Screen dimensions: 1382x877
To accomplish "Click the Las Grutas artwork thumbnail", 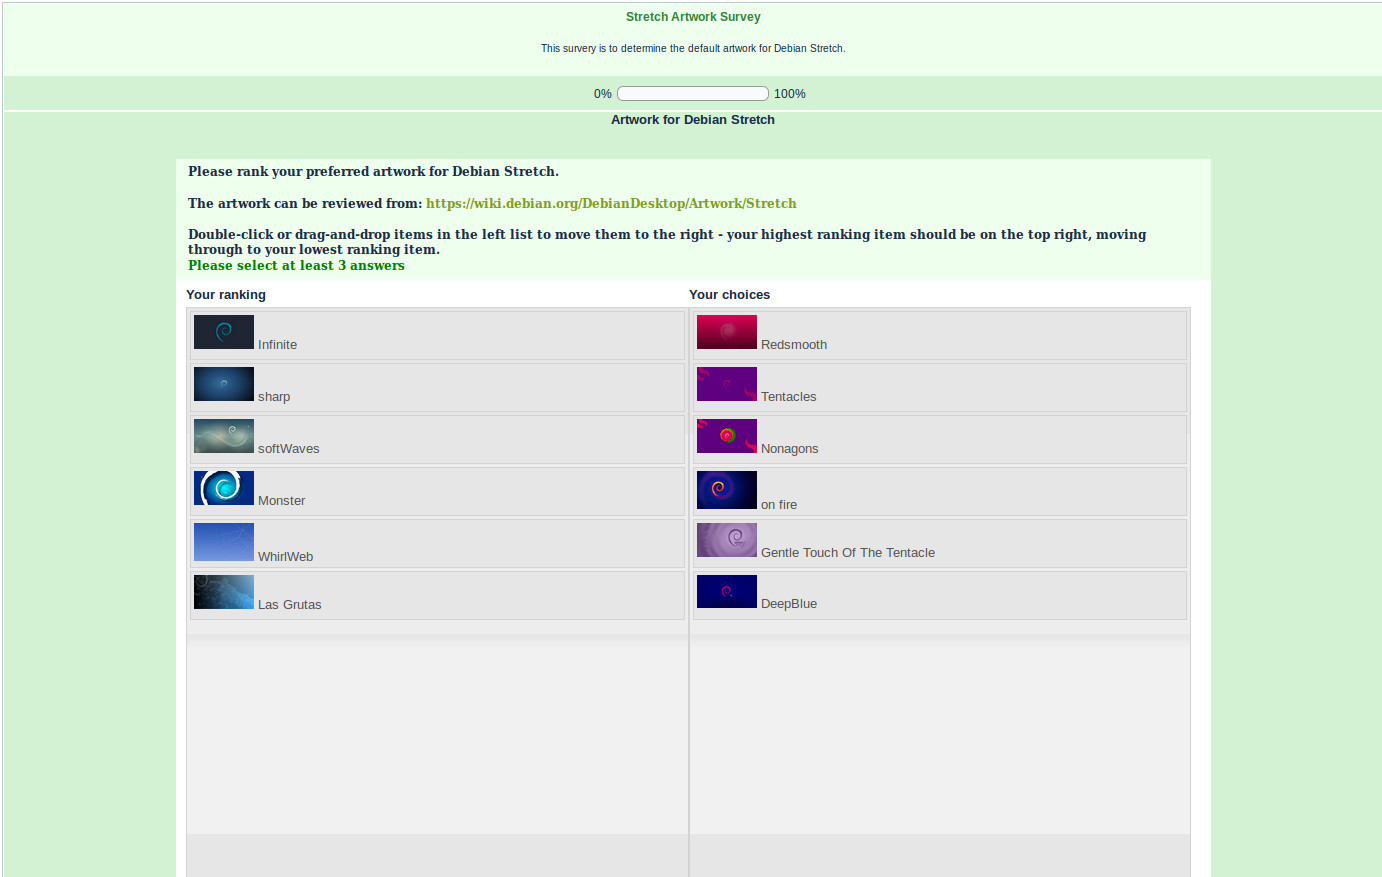I will tap(224, 592).
